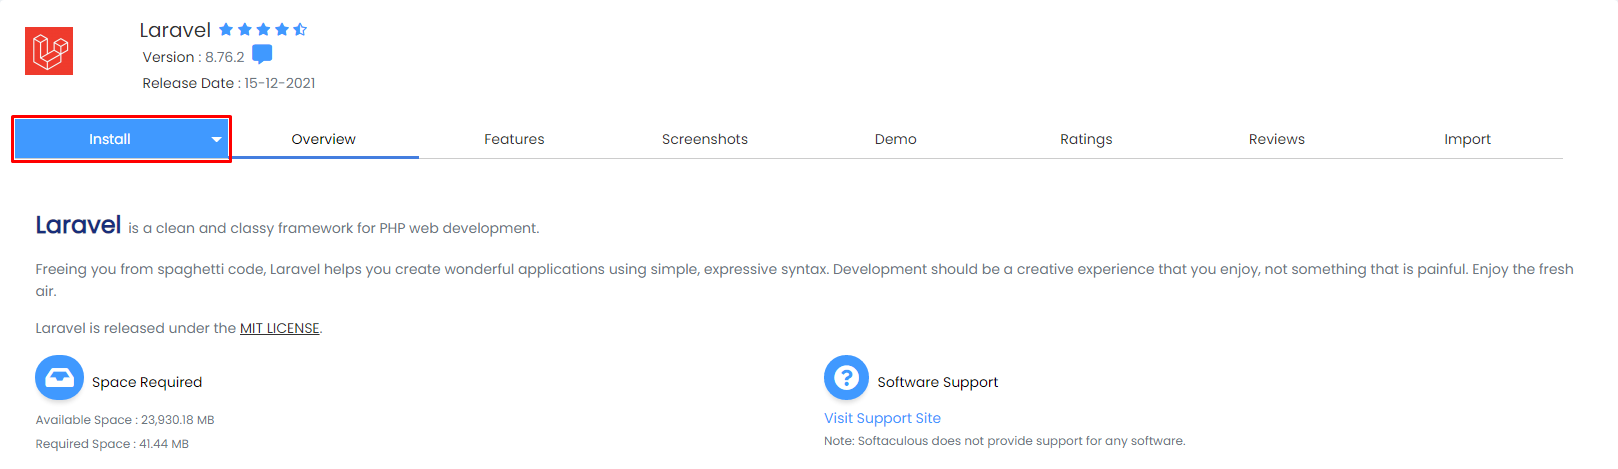Expand the Install button dropdown arrow
This screenshot has height=469, width=1618.
point(216,140)
